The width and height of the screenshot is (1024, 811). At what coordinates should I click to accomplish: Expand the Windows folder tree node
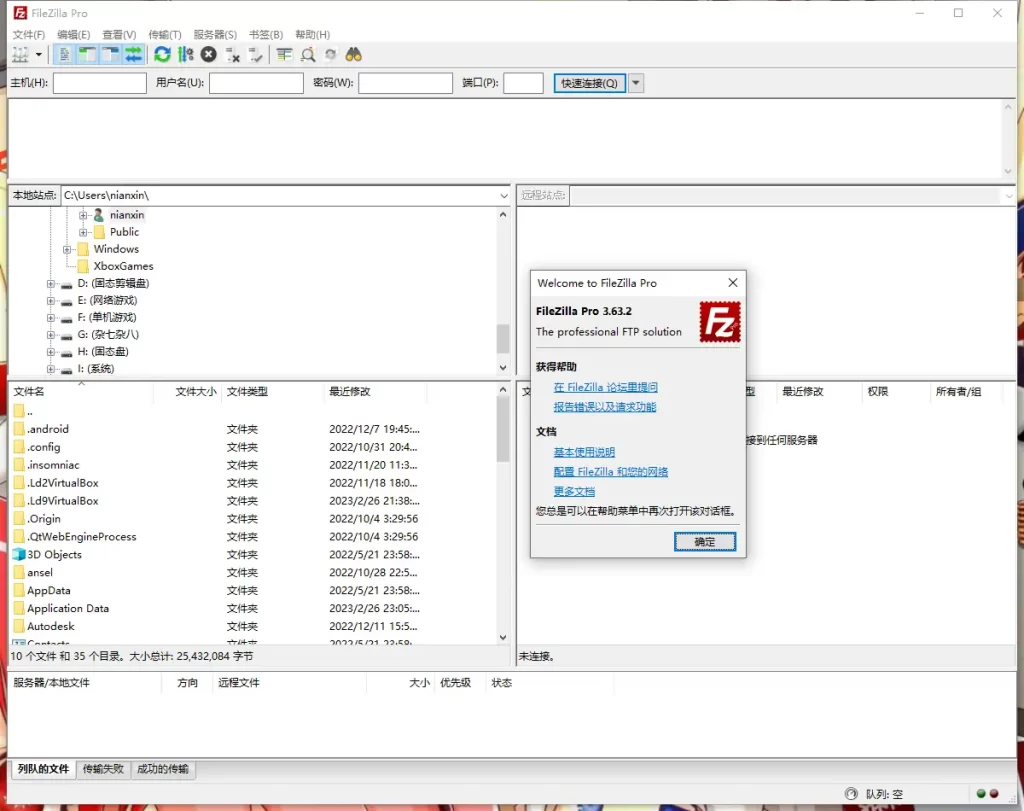coord(67,249)
